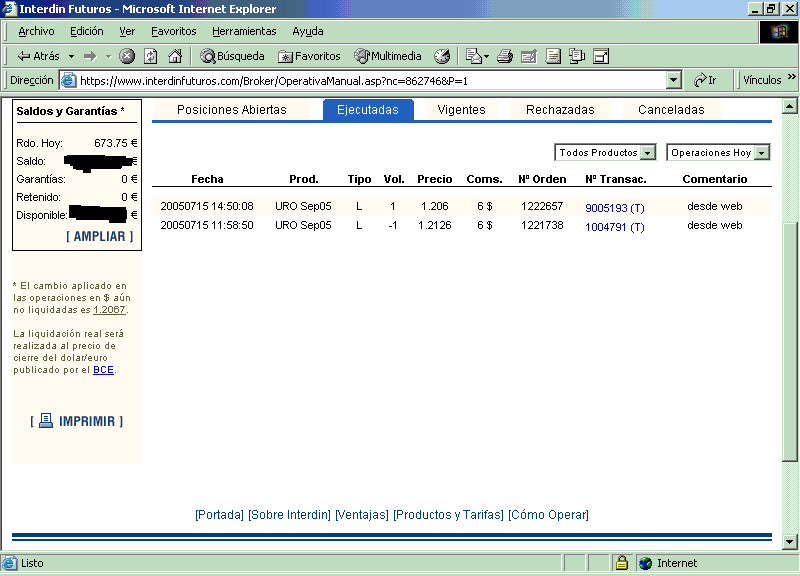Select order number 1222657 cell
800x576 pixels.
coord(542,206)
